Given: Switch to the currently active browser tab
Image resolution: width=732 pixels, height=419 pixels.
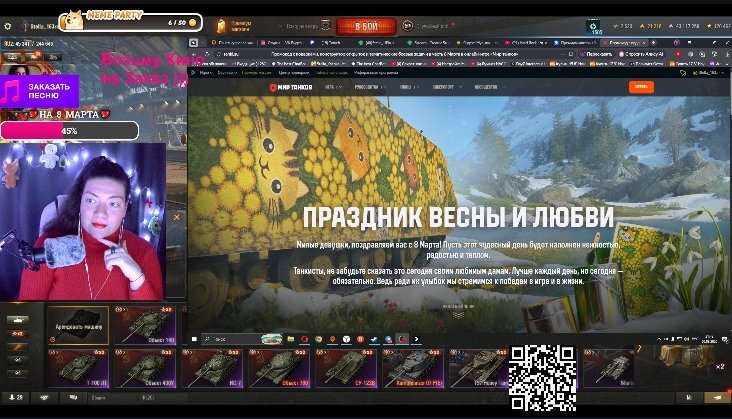Looking at the screenshot, I should click(624, 43).
